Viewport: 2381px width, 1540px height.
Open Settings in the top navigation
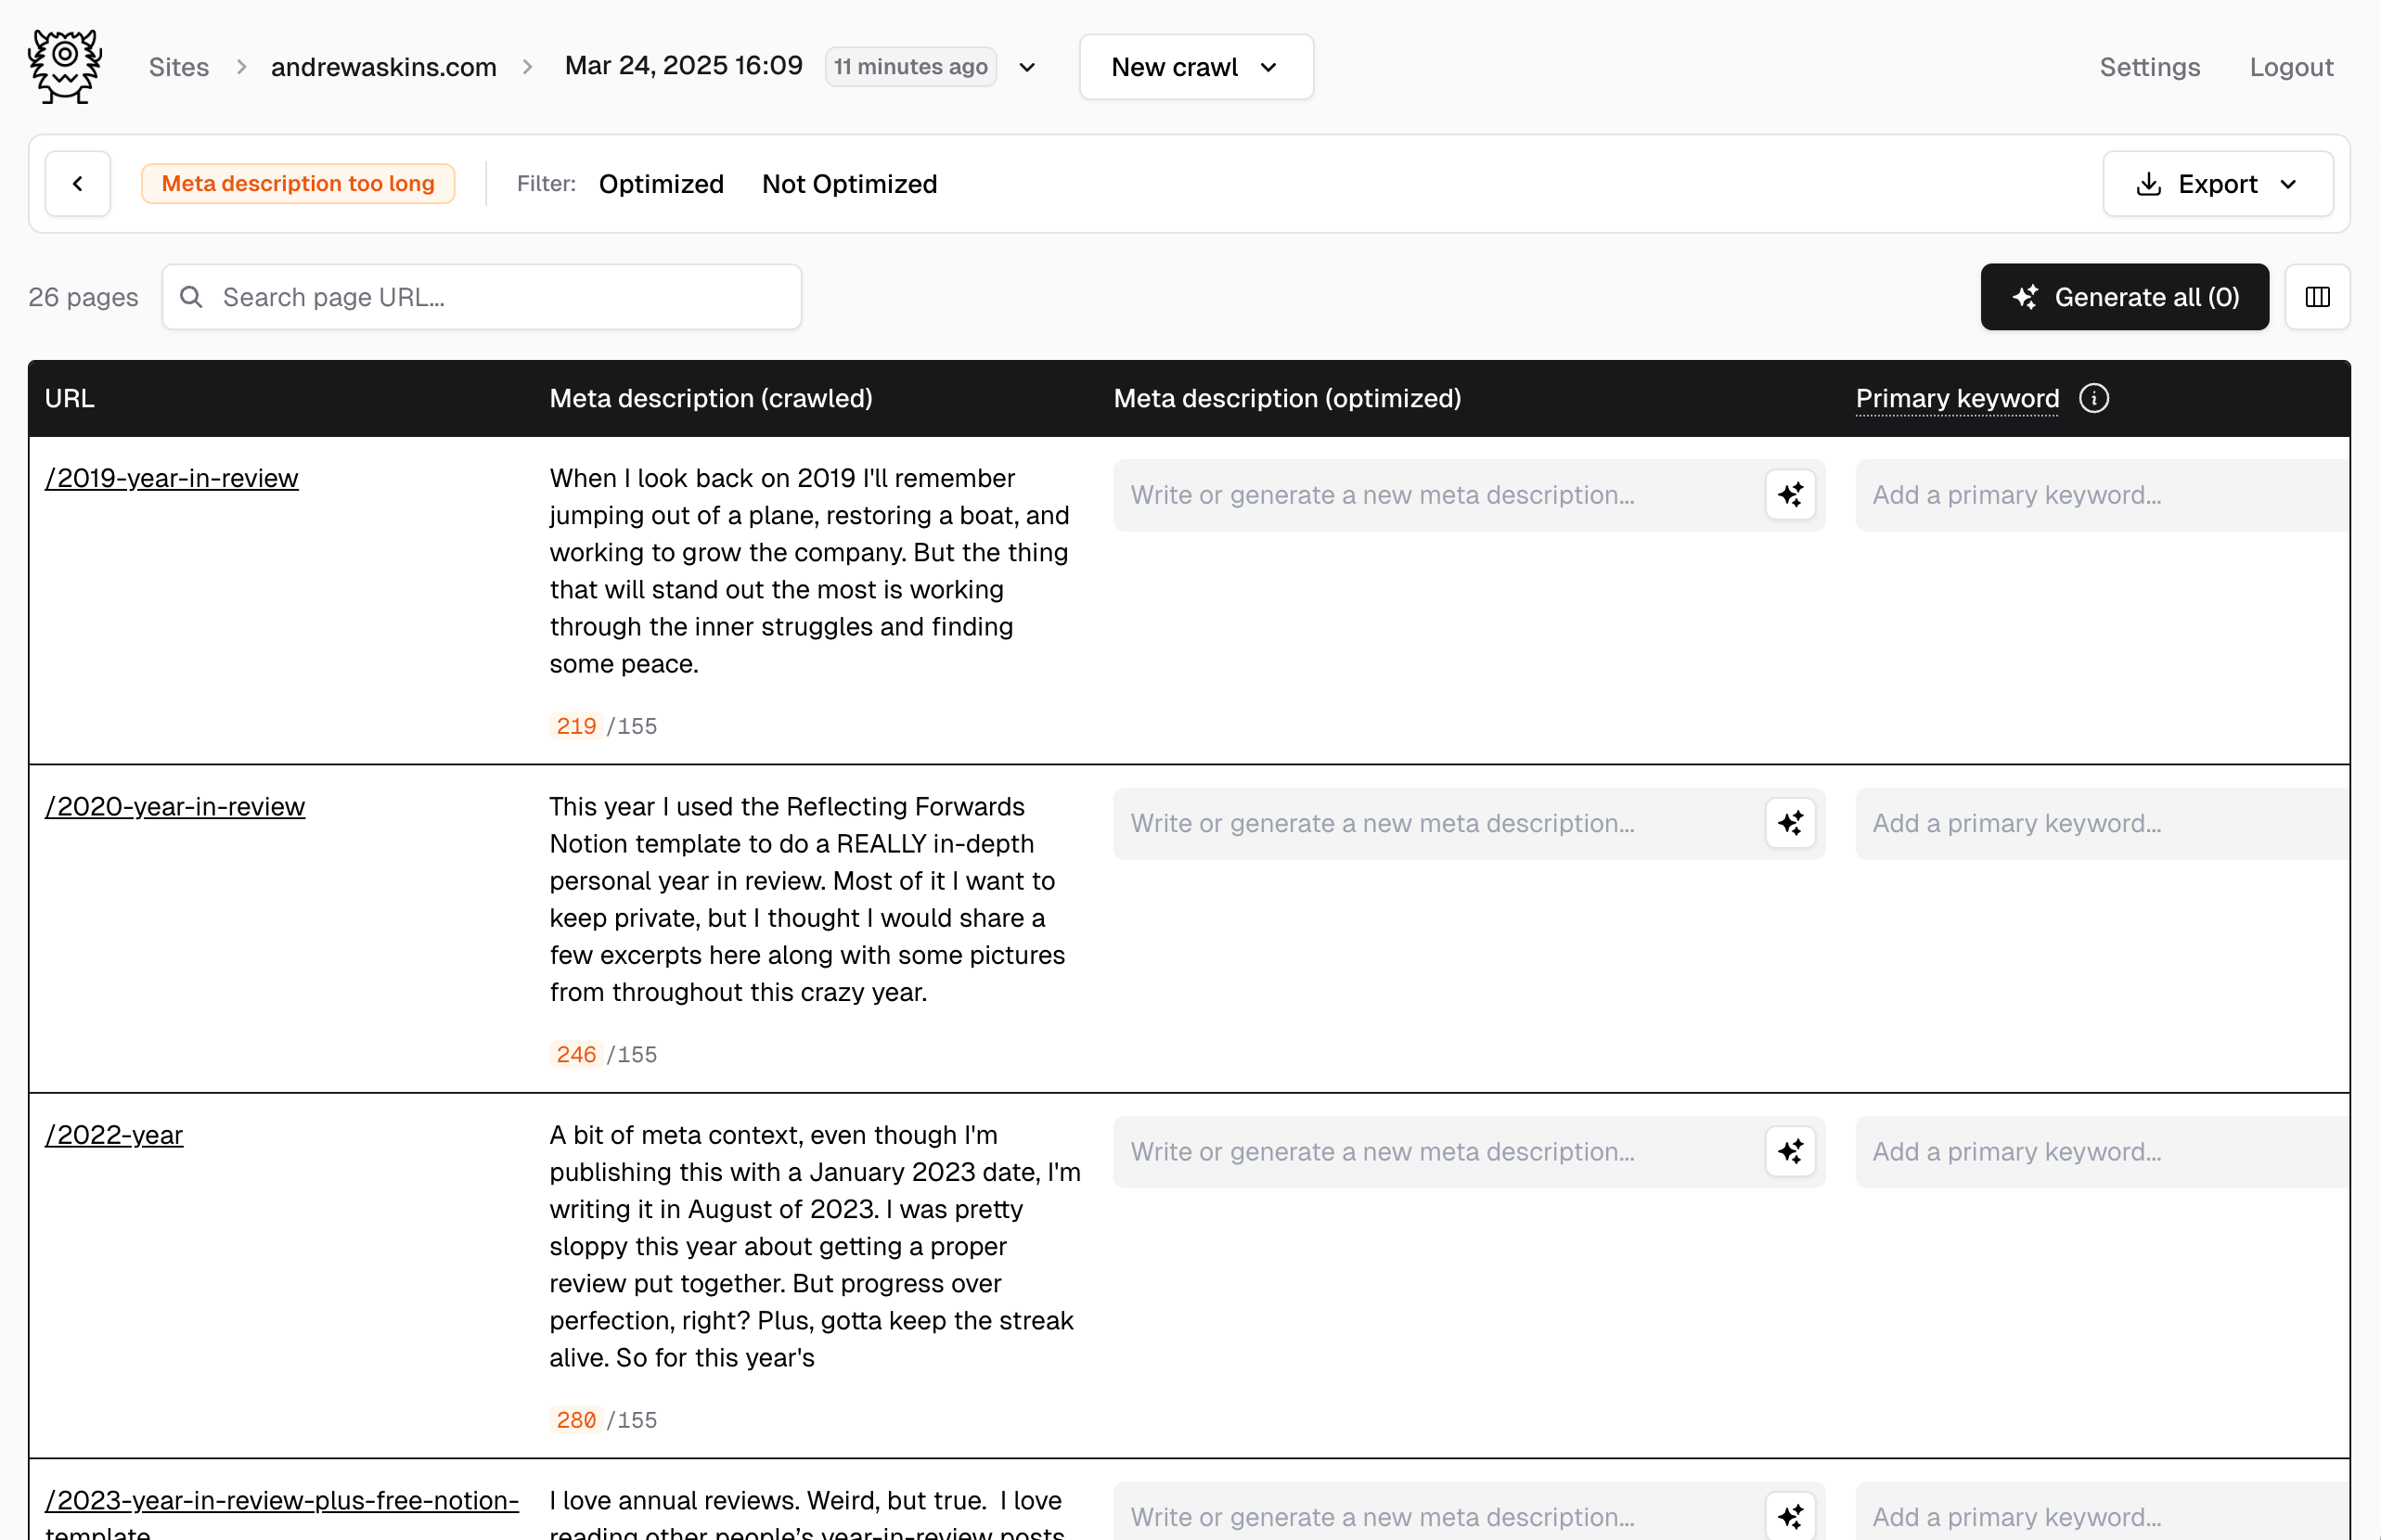coord(2149,67)
